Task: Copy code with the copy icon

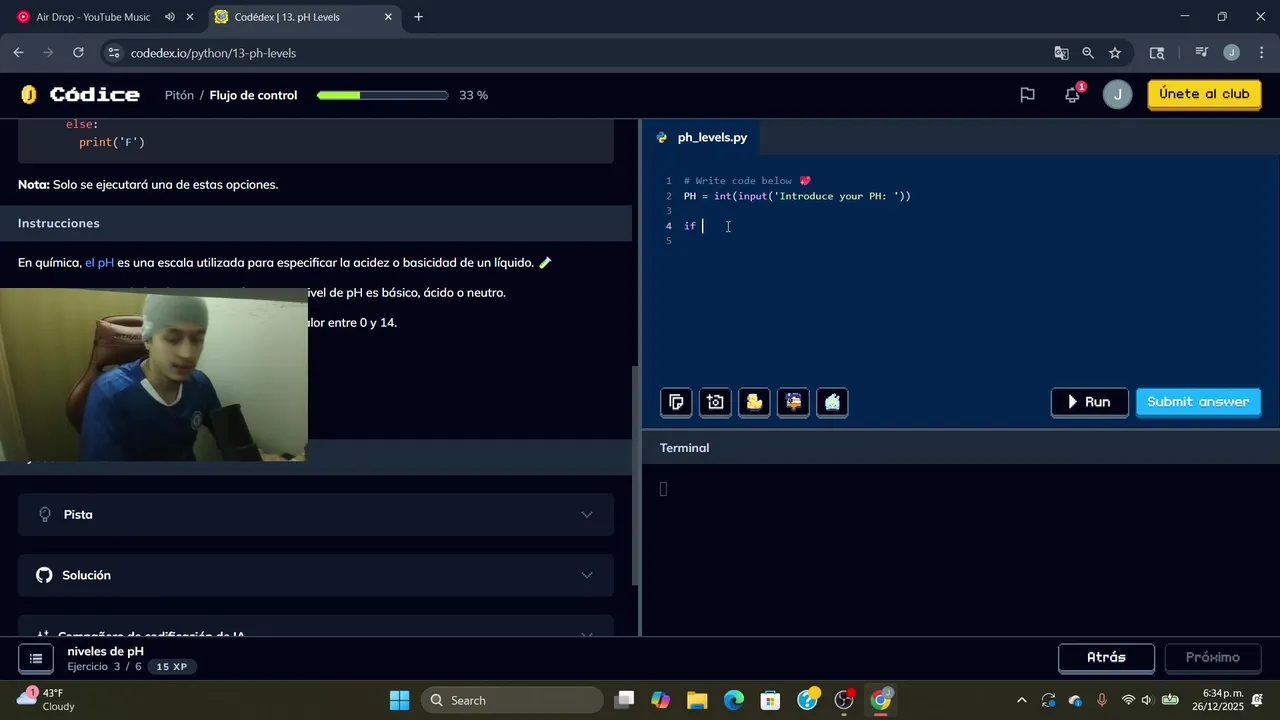Action: point(677,402)
